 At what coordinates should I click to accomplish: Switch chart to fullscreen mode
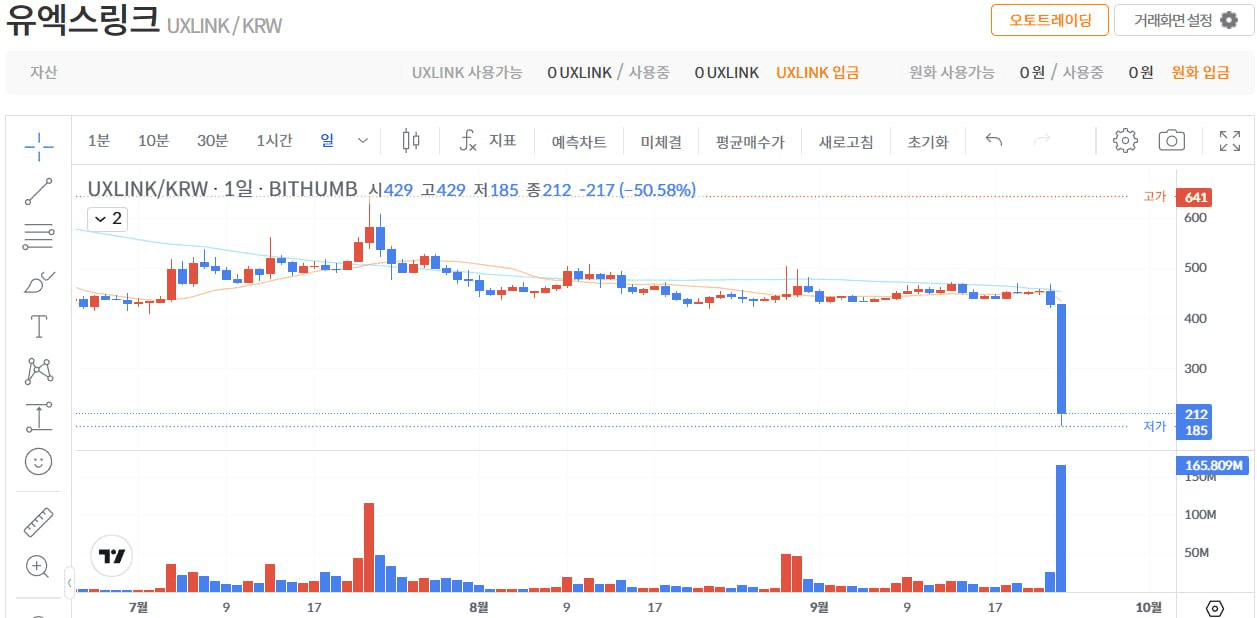click(x=1230, y=141)
